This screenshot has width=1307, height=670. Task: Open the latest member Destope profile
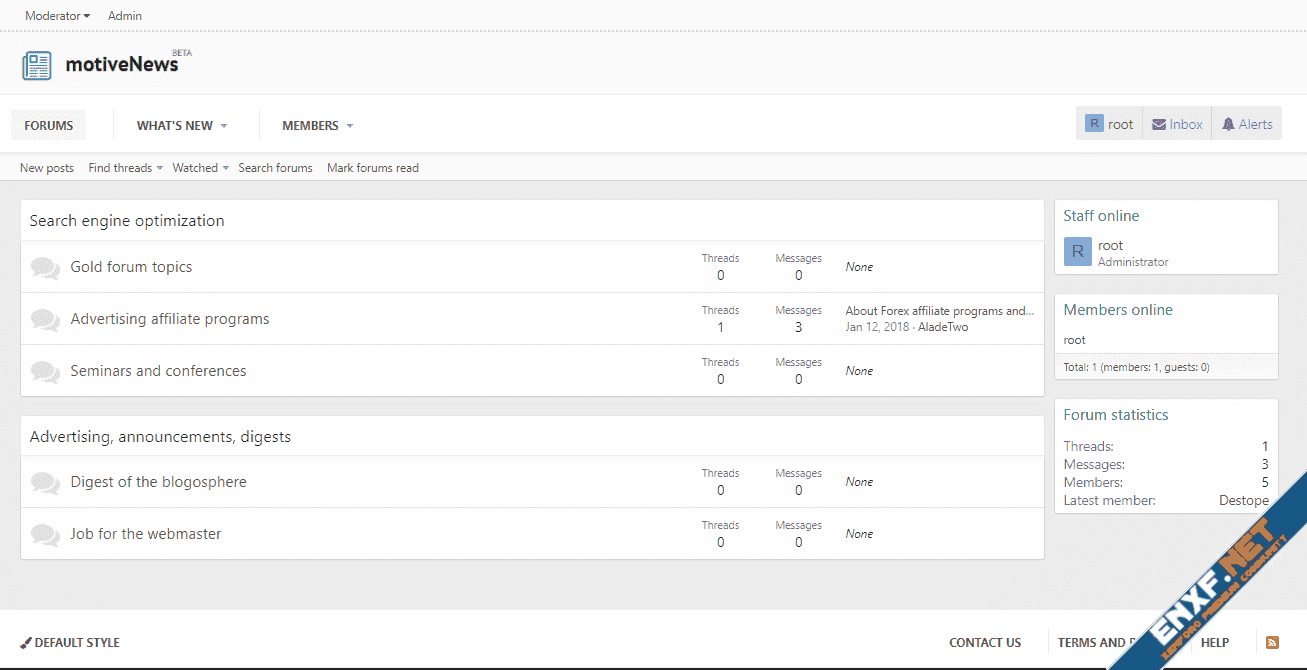[1243, 500]
